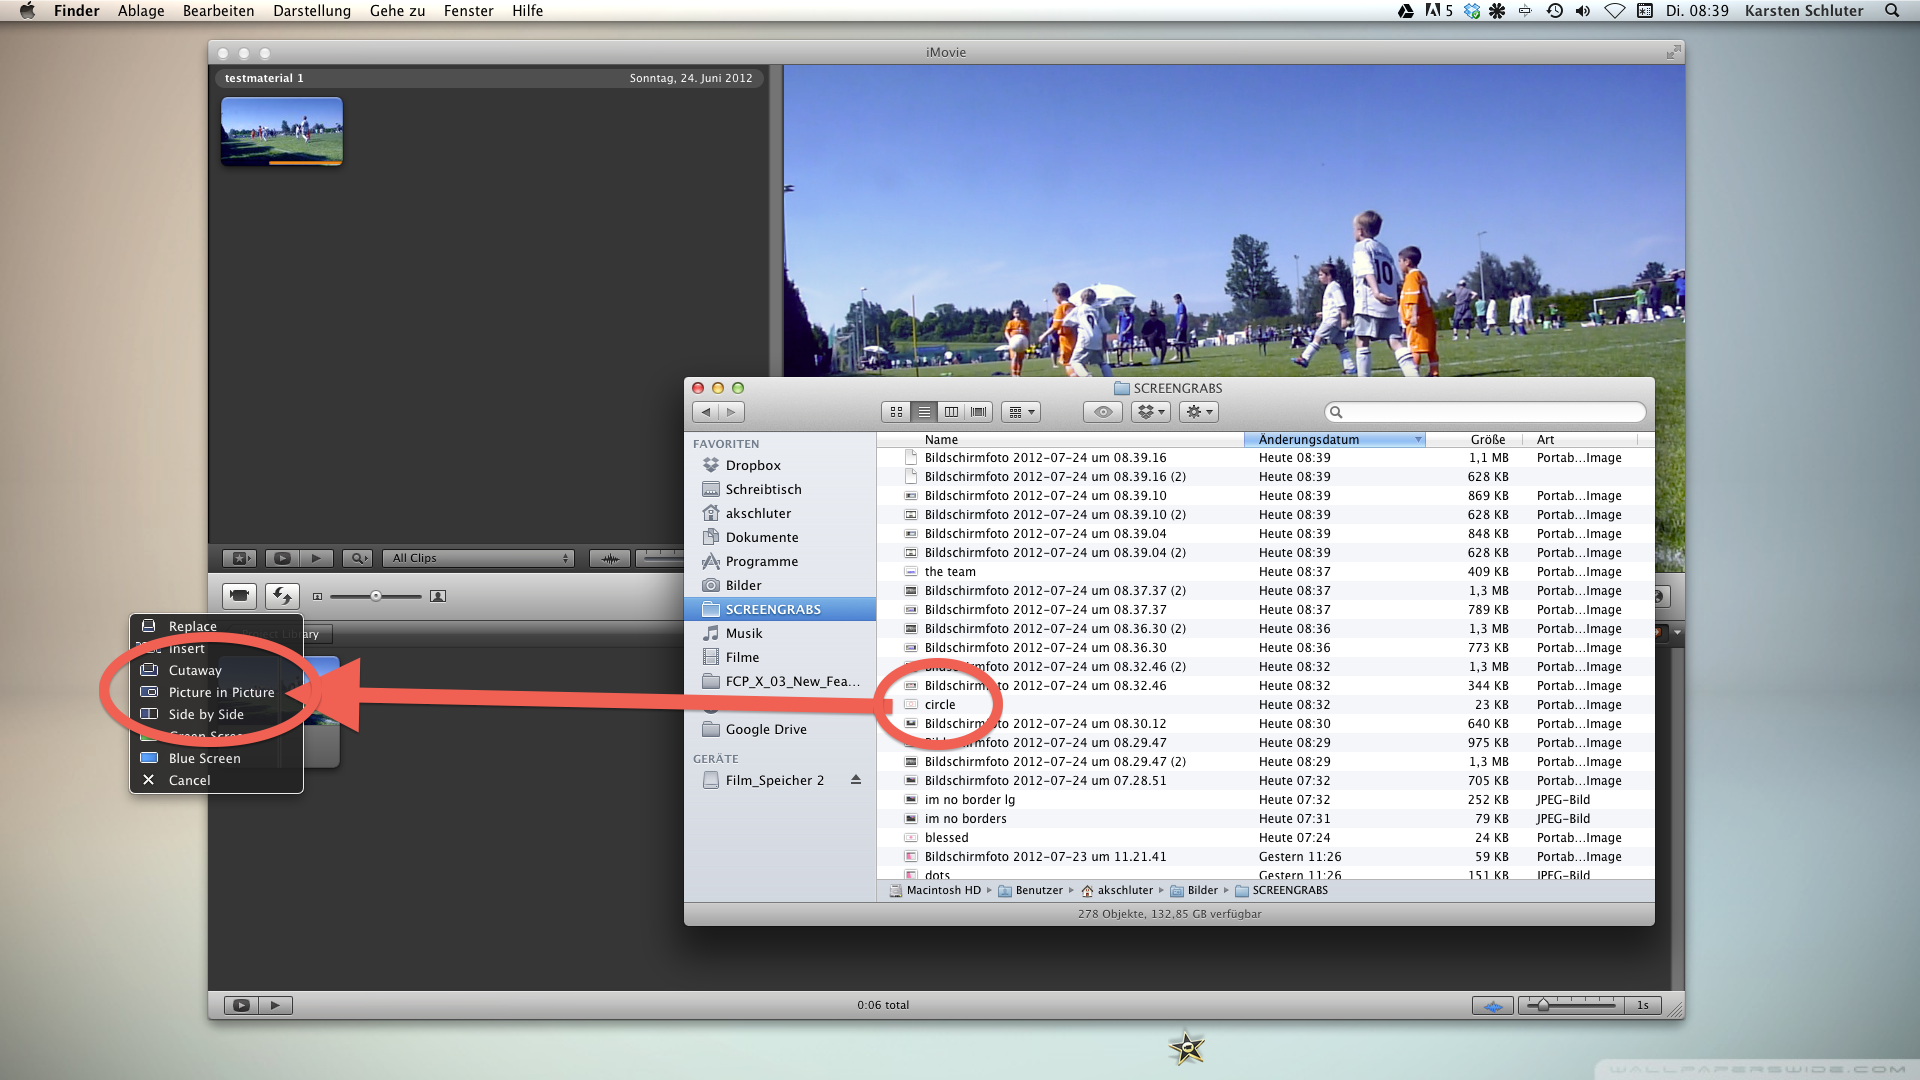
Task: Eject the Film_Speicher 2 drive
Action: (x=856, y=780)
